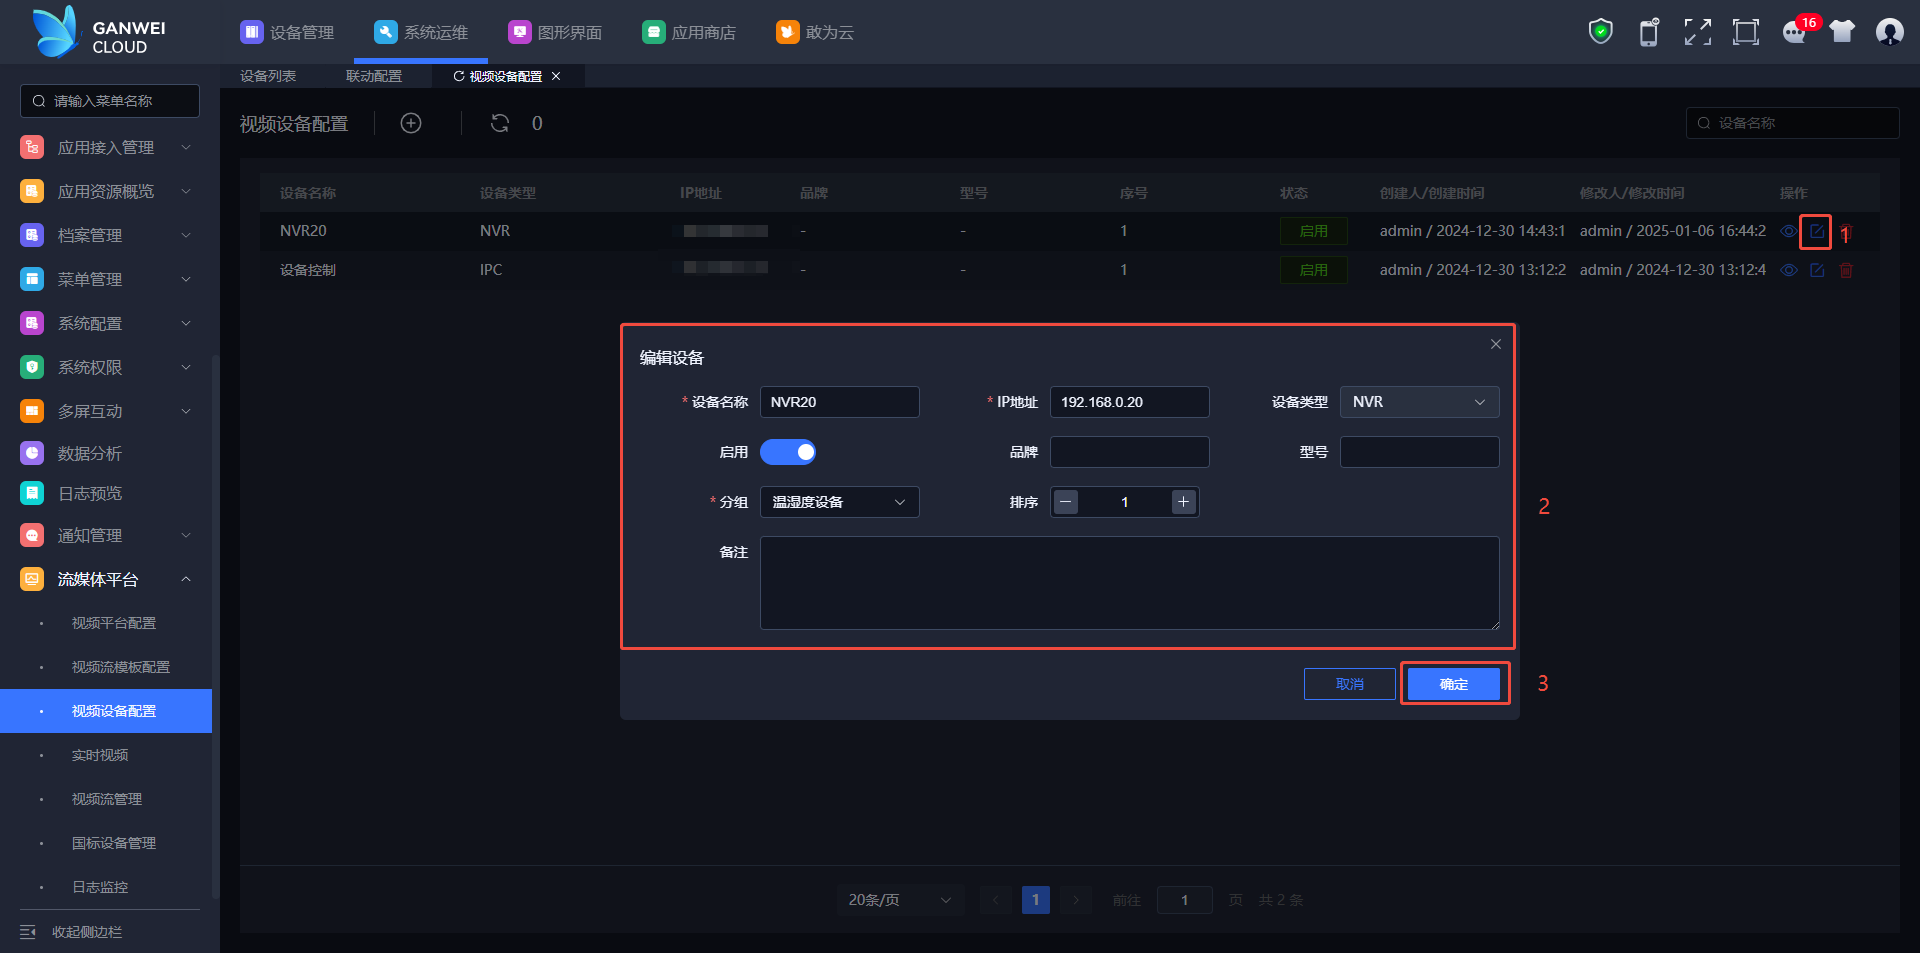The height and width of the screenshot is (953, 1920).
Task: Click the 取消 button in dialog
Action: tap(1349, 684)
